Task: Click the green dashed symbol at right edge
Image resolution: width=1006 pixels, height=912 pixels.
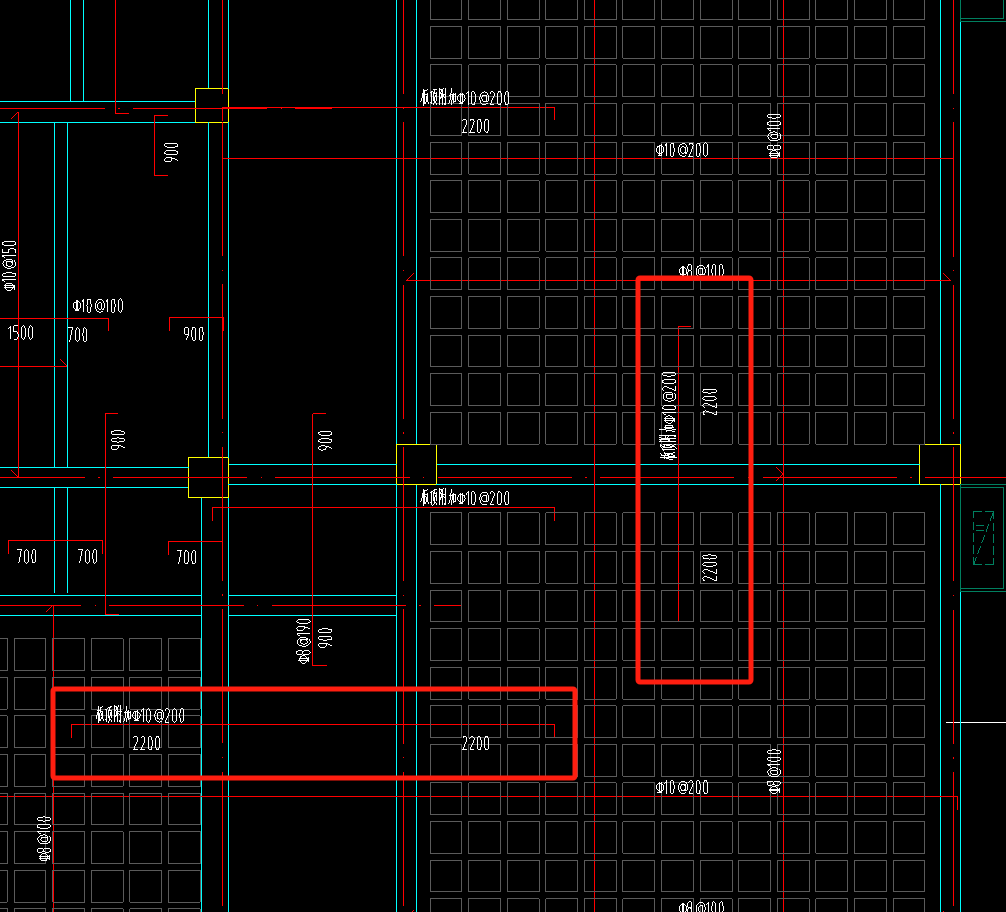Action: point(984,538)
